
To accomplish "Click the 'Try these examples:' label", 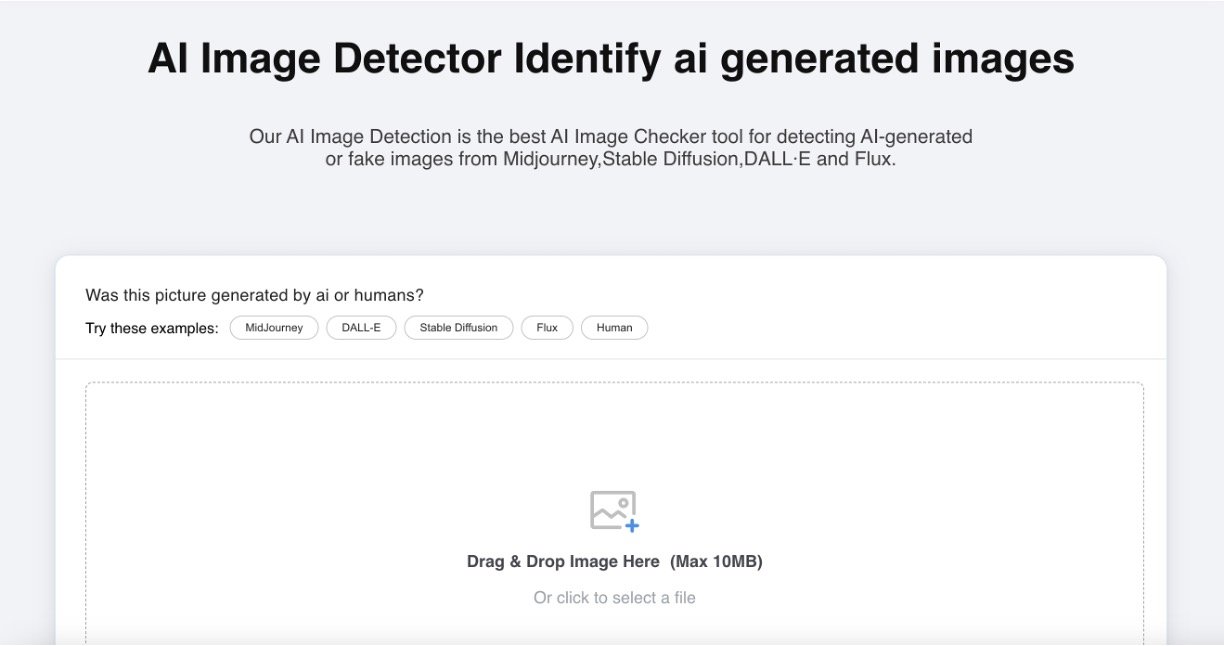I will (150, 327).
